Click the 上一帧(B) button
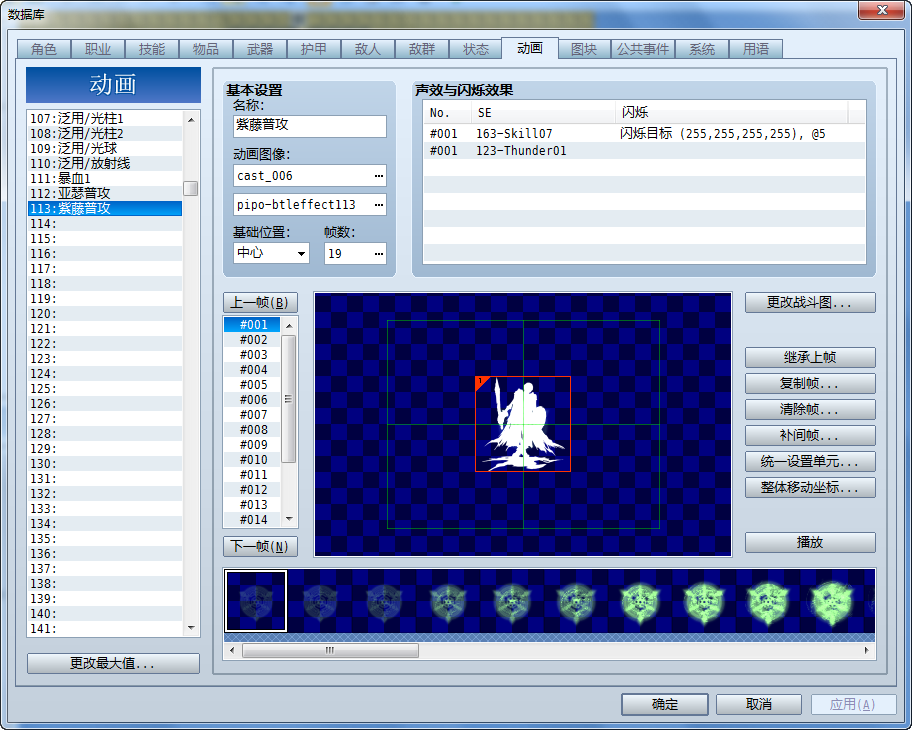Viewport: 912px width, 730px height. pyautogui.click(x=260, y=302)
